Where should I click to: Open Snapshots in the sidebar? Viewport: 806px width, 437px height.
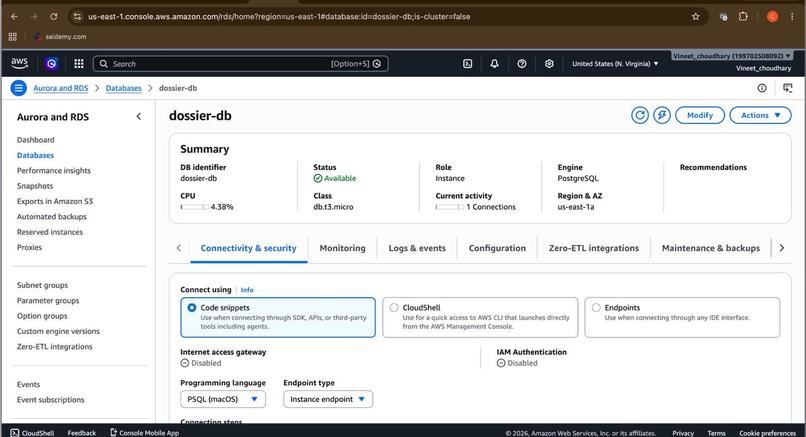[35, 186]
